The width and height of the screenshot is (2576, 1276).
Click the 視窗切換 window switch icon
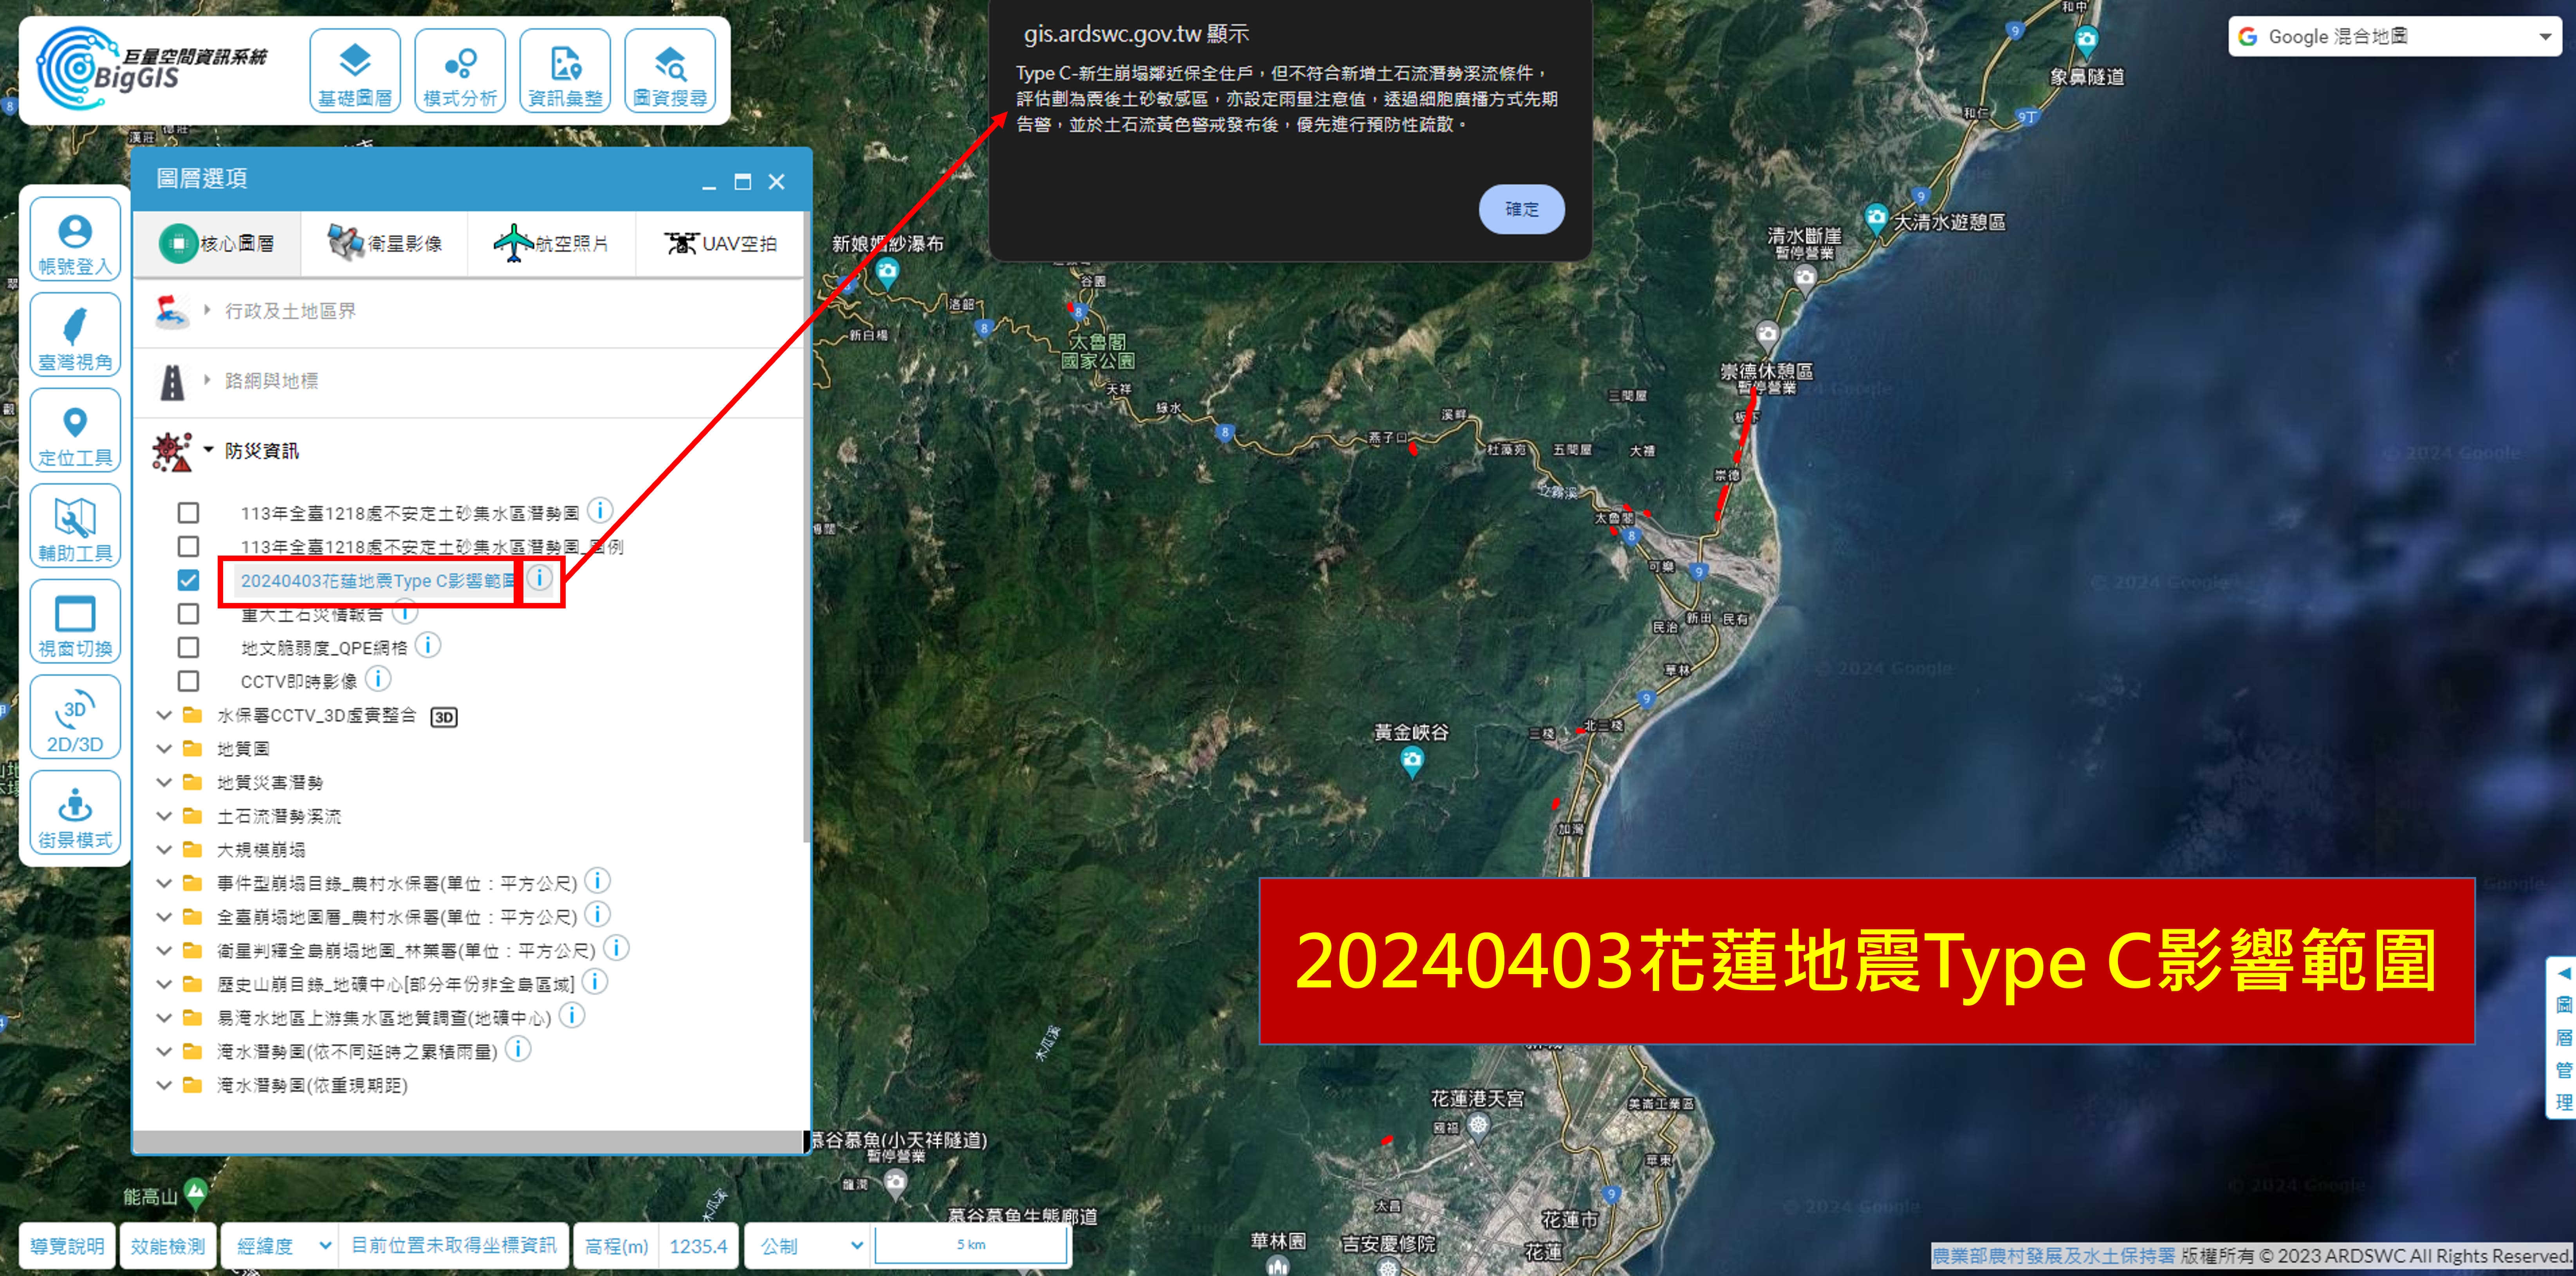(x=75, y=622)
